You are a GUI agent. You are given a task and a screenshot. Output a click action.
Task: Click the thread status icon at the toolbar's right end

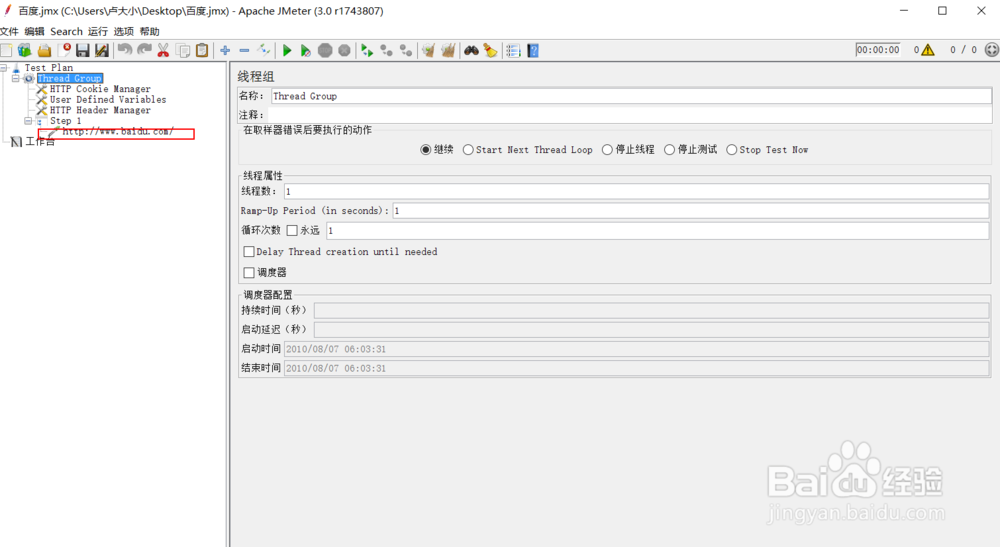992,50
